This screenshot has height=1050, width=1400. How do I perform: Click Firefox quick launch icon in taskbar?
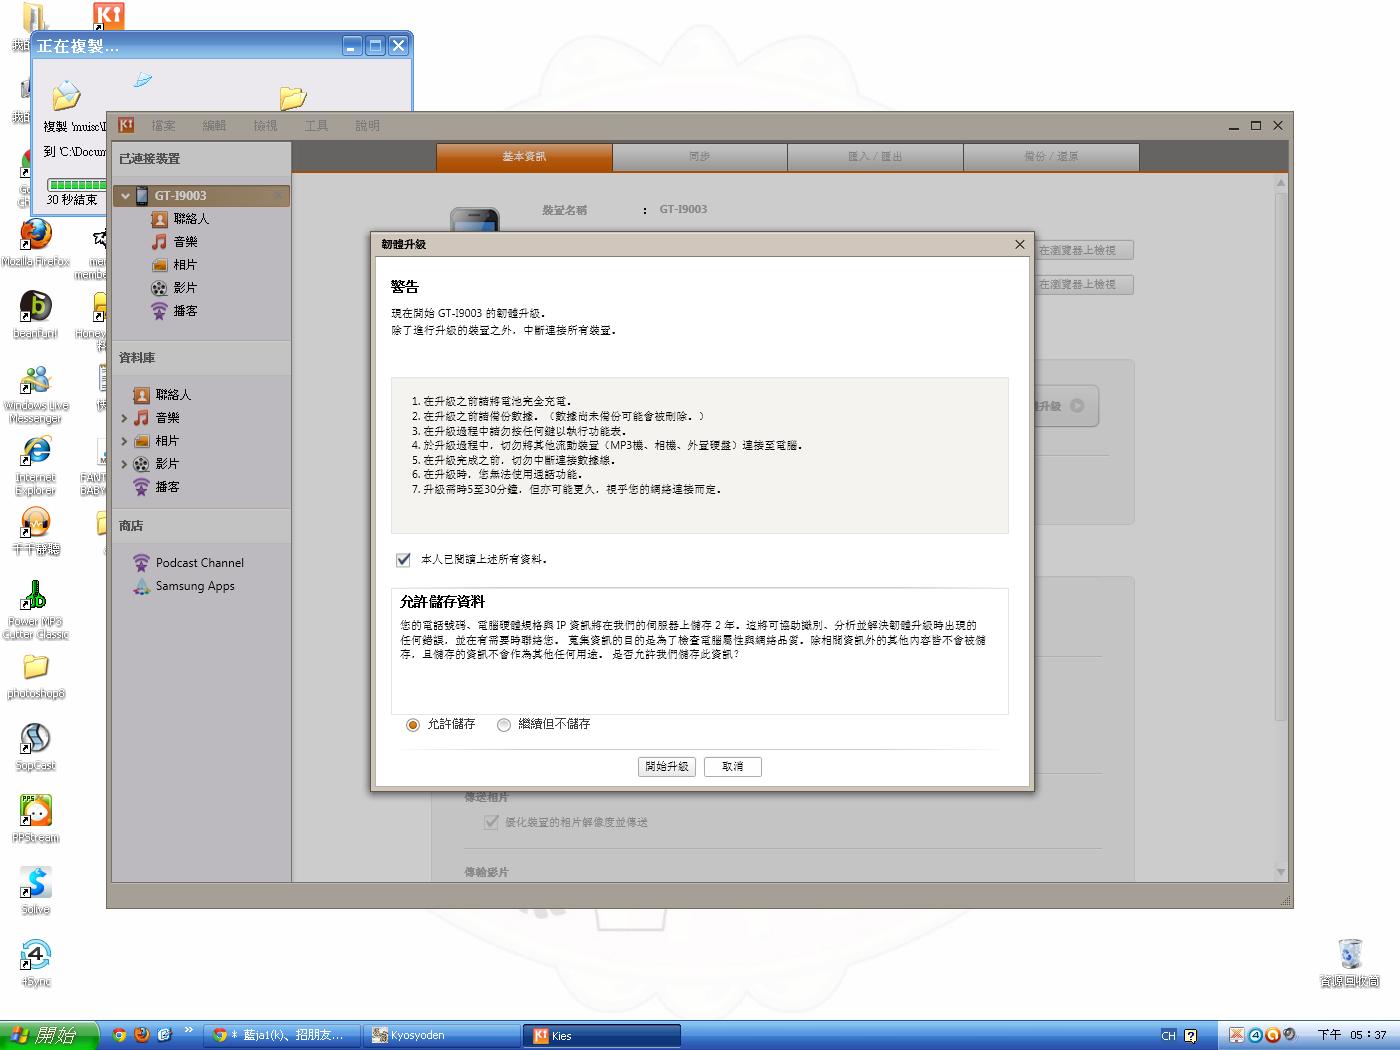pos(141,1036)
